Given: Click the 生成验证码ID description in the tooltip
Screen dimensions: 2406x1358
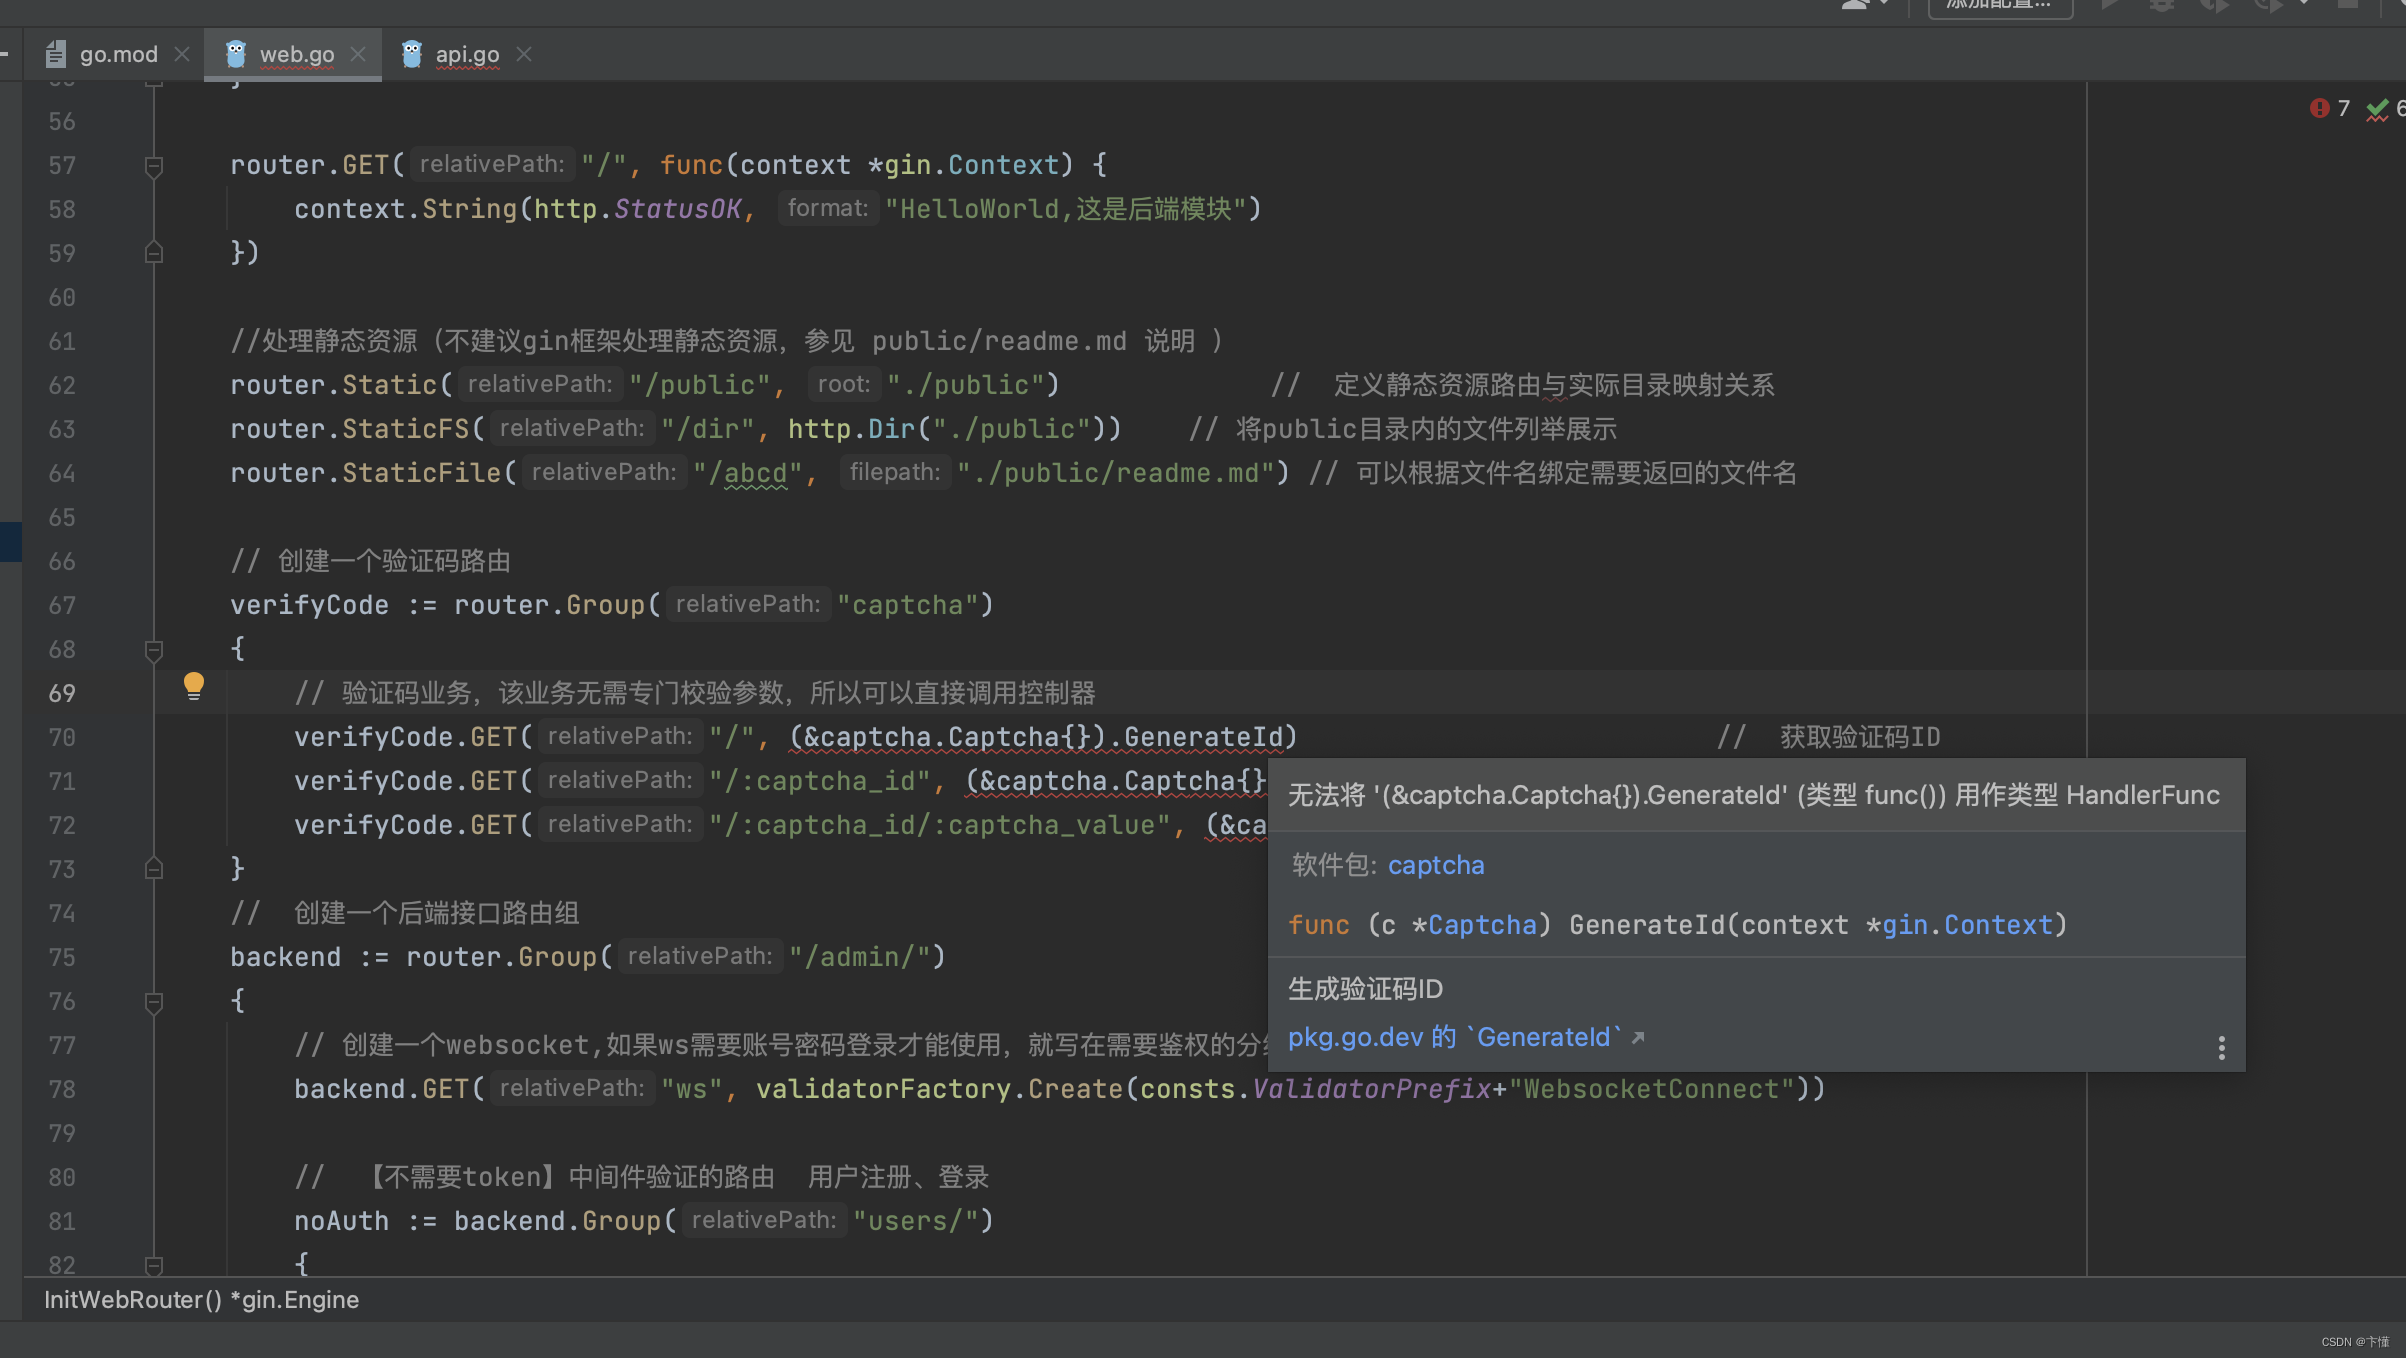Looking at the screenshot, I should tap(1365, 990).
